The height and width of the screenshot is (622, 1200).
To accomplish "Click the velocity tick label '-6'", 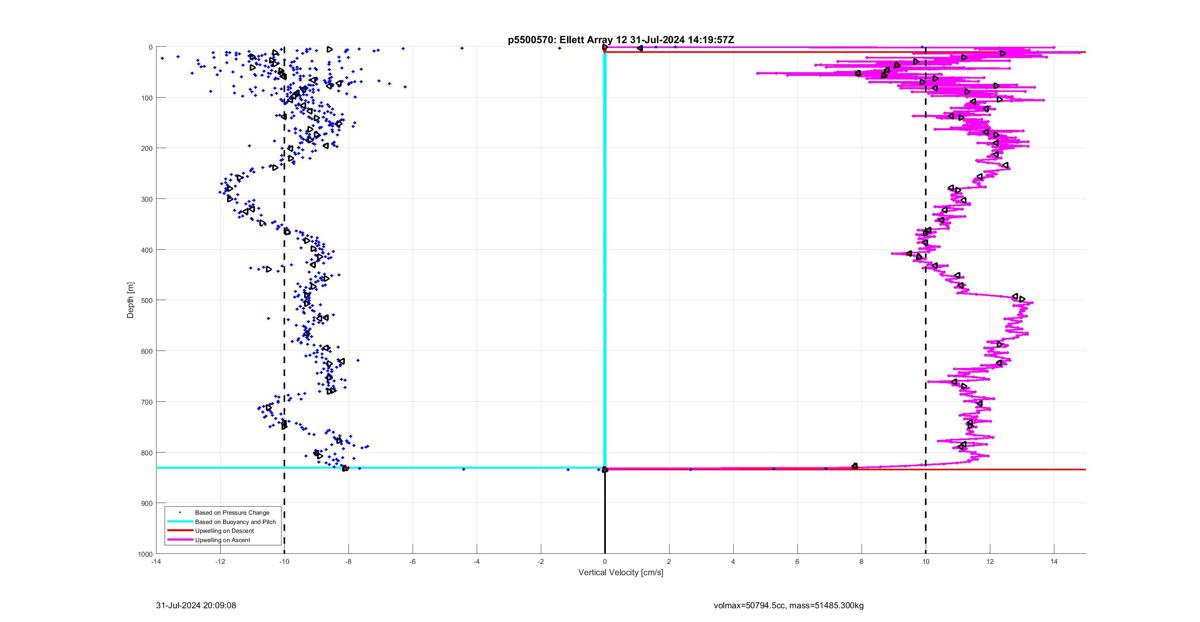I will (x=412, y=562).
